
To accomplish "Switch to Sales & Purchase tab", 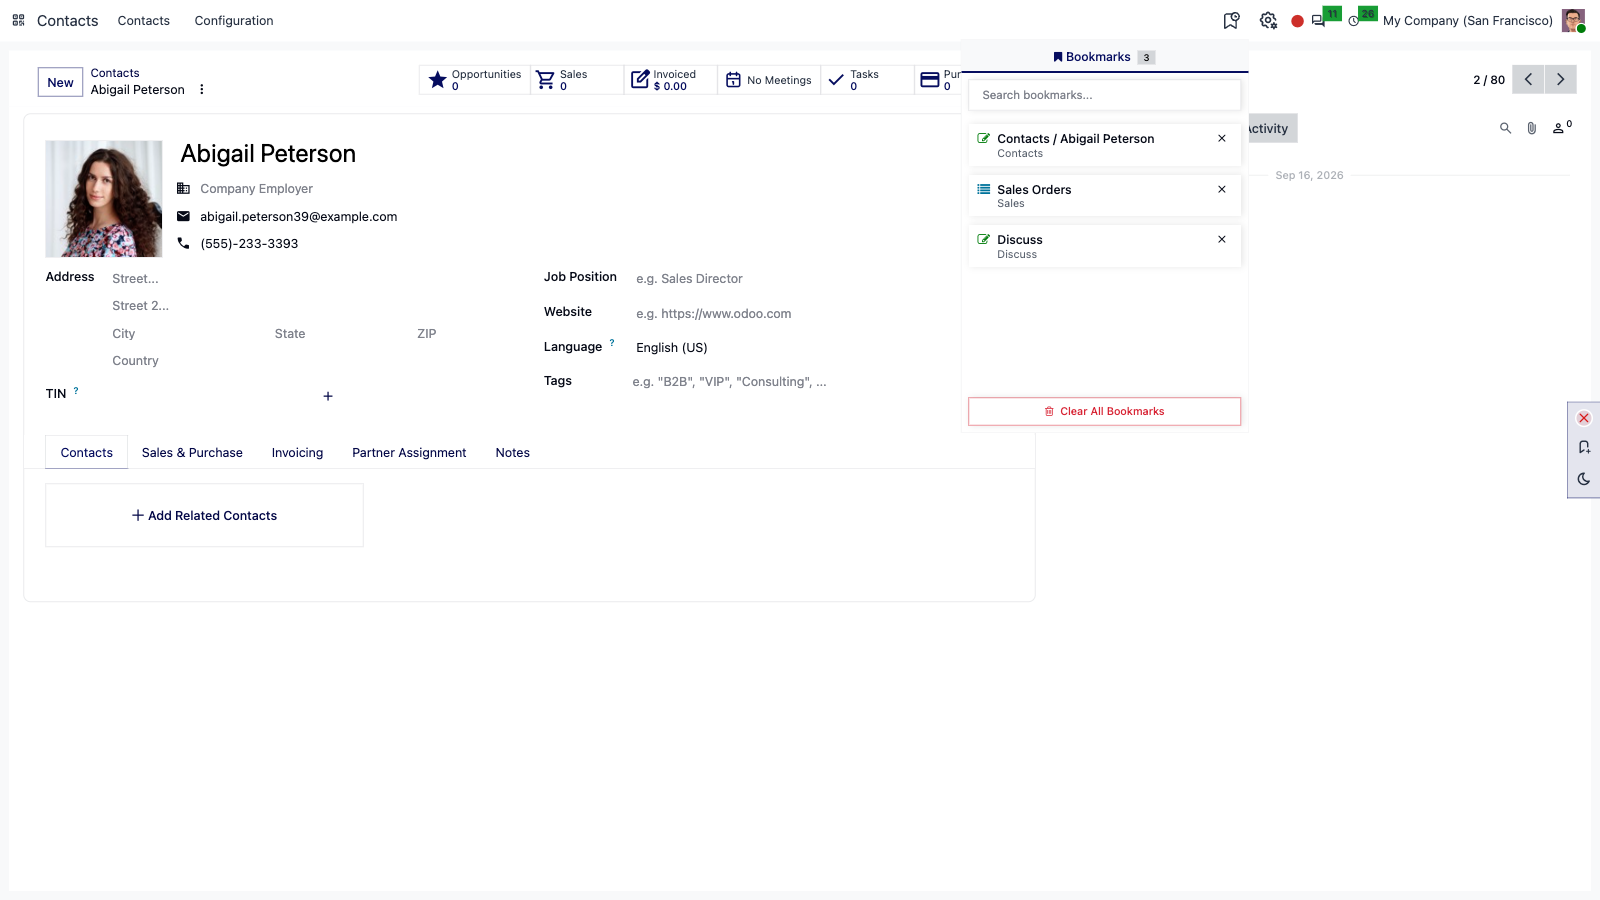I will 192,453.
